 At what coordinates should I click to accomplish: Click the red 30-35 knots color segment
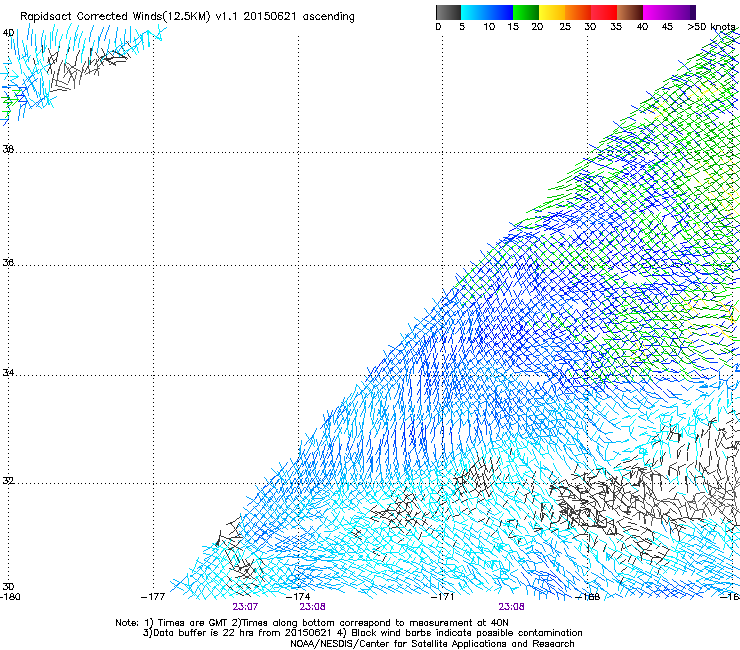(604, 12)
